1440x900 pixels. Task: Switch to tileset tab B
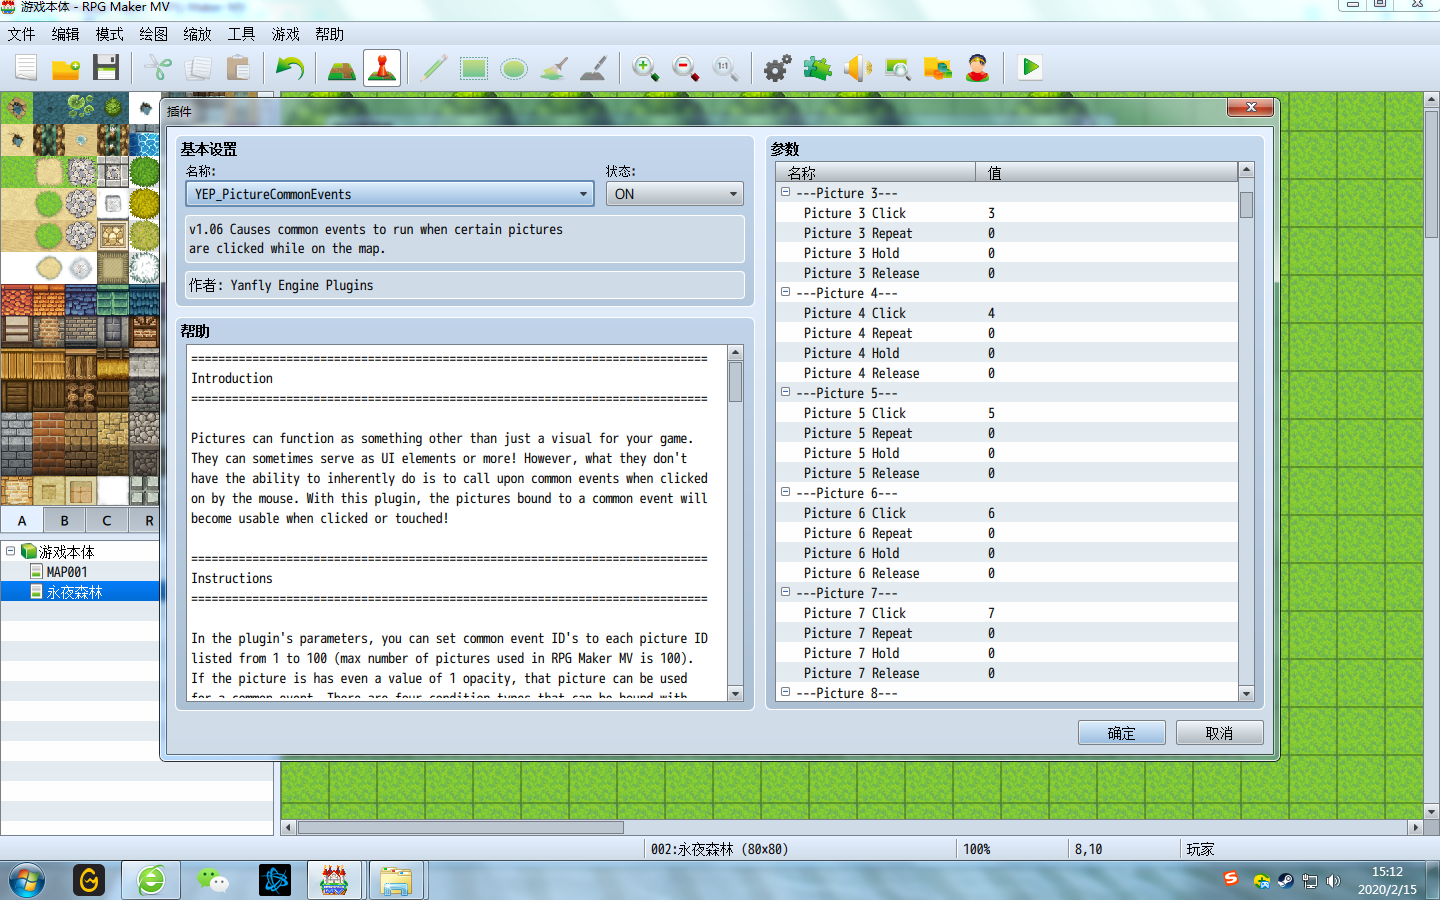tap(65, 520)
